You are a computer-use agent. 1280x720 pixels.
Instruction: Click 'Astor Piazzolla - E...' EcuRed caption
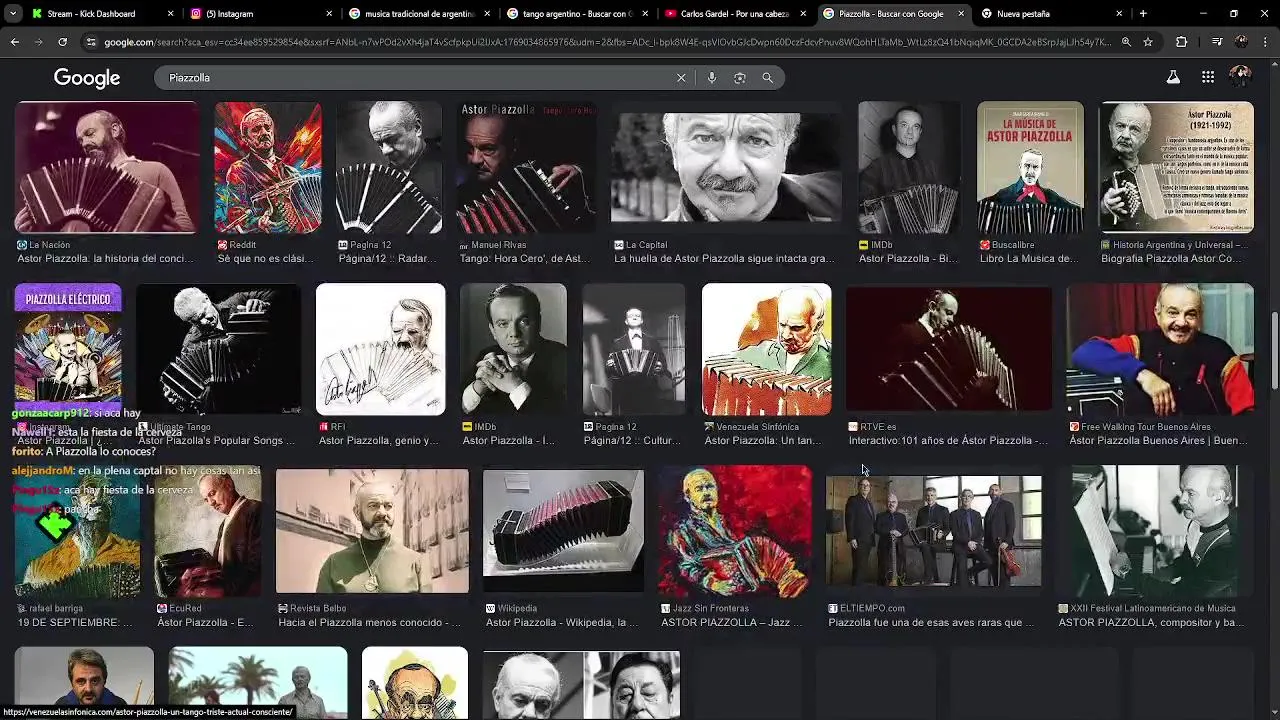click(x=205, y=622)
